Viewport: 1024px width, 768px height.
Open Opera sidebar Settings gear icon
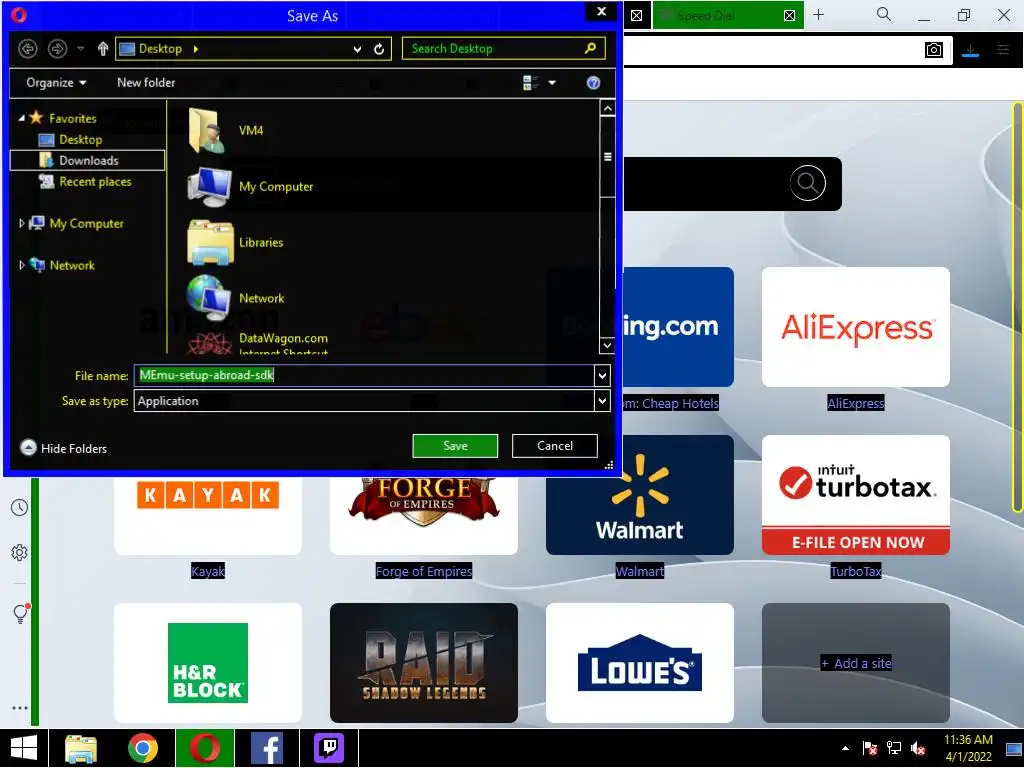20,552
